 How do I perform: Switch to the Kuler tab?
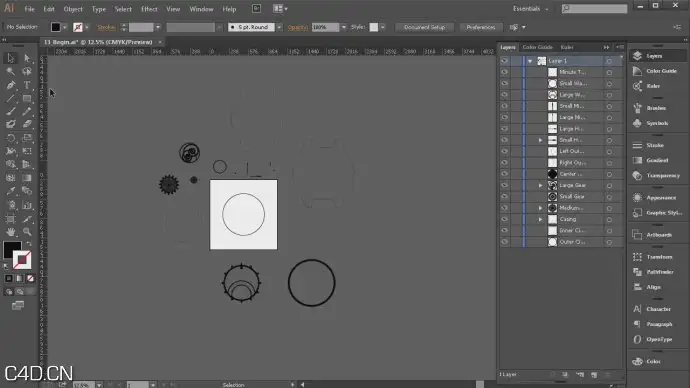567,47
